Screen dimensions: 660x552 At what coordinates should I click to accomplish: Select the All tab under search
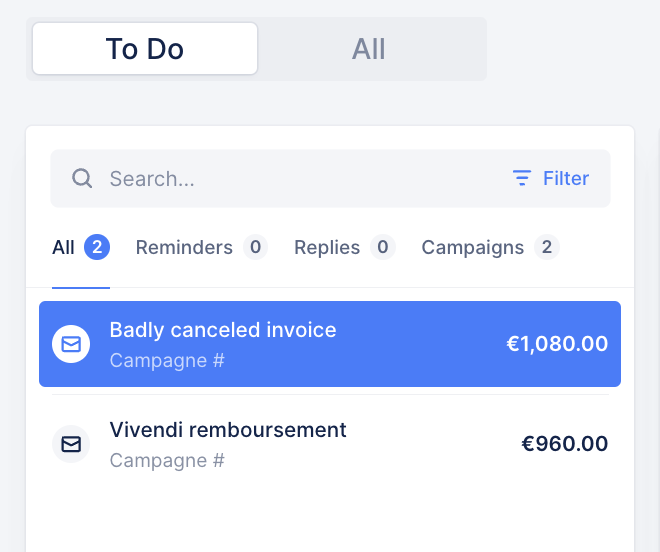click(64, 247)
